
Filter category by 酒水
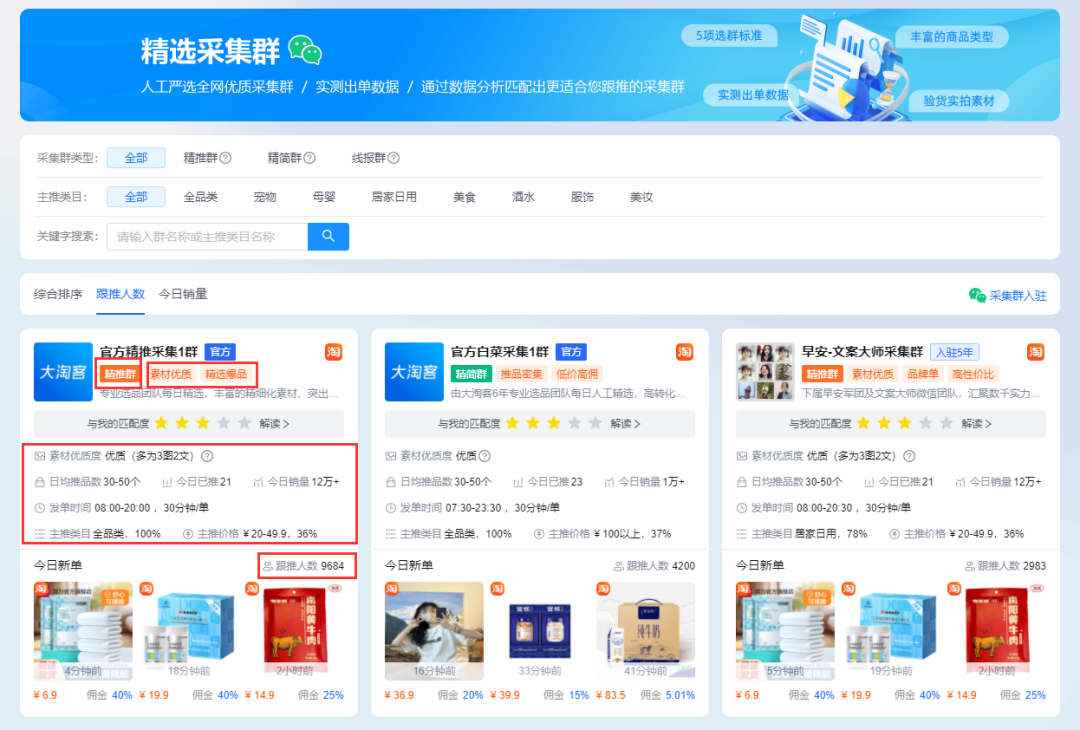pyautogui.click(x=523, y=197)
